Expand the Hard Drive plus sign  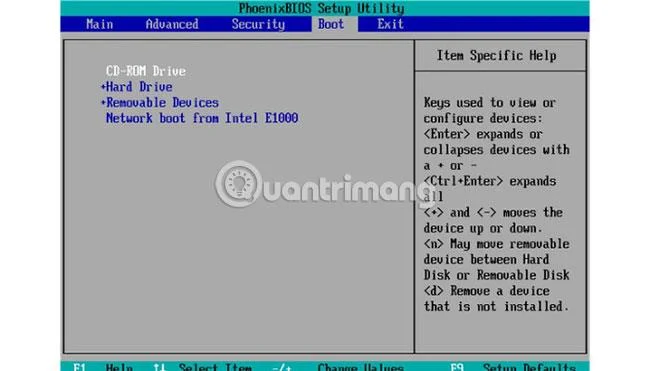[103, 87]
